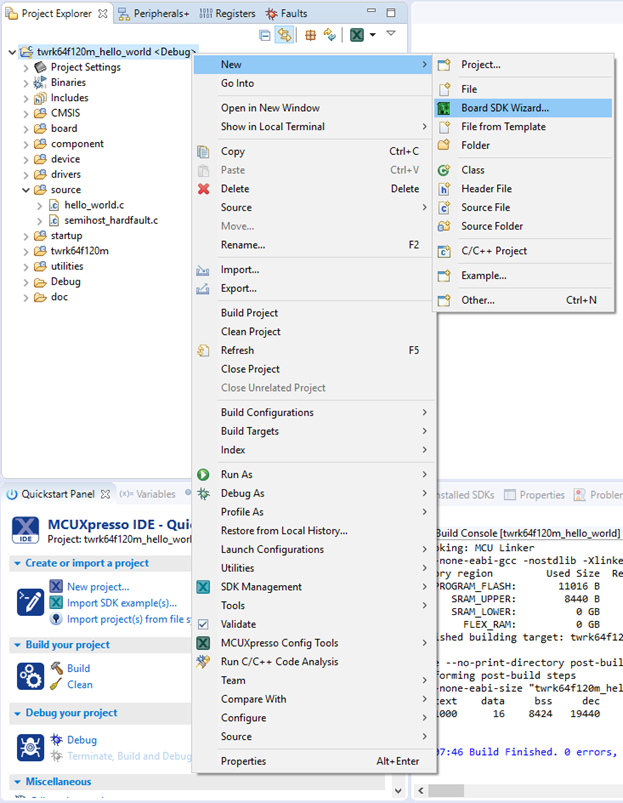Click console horizontal scrollbar thumb
The width and height of the screenshot is (623, 803).
[446, 790]
